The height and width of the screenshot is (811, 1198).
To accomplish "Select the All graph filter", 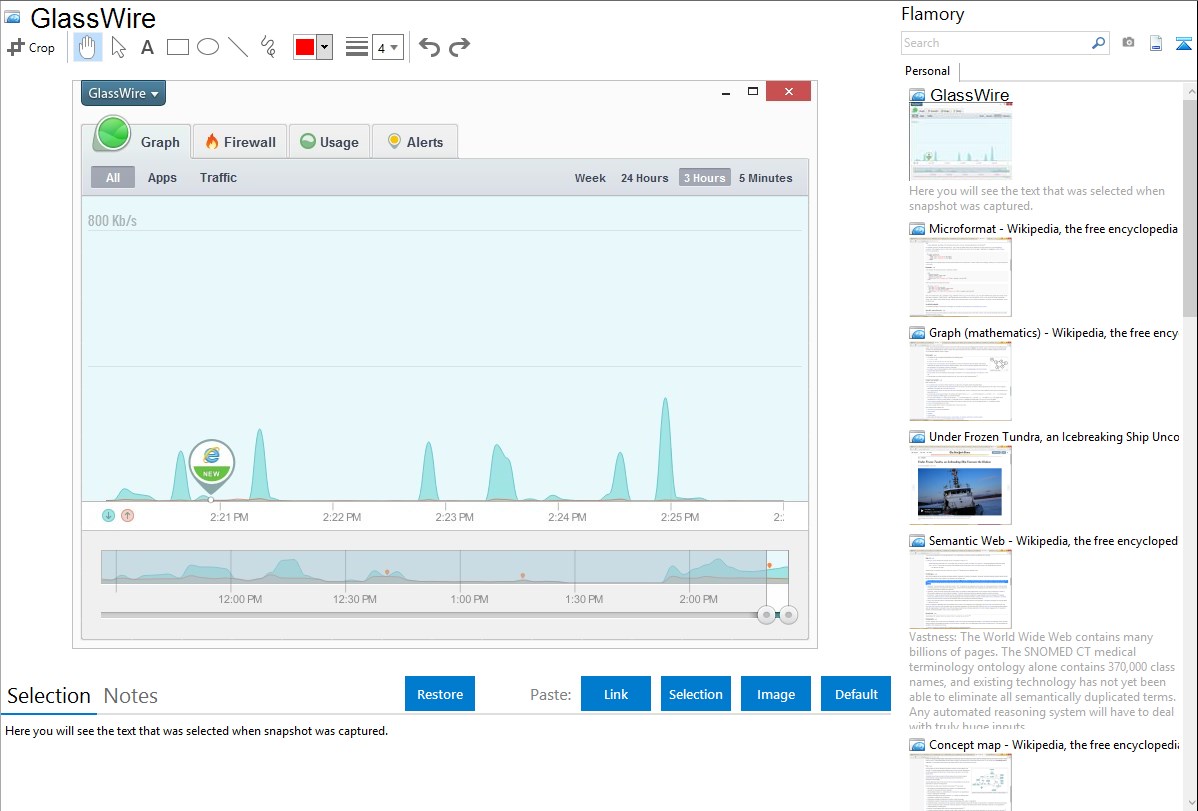I will pos(113,177).
